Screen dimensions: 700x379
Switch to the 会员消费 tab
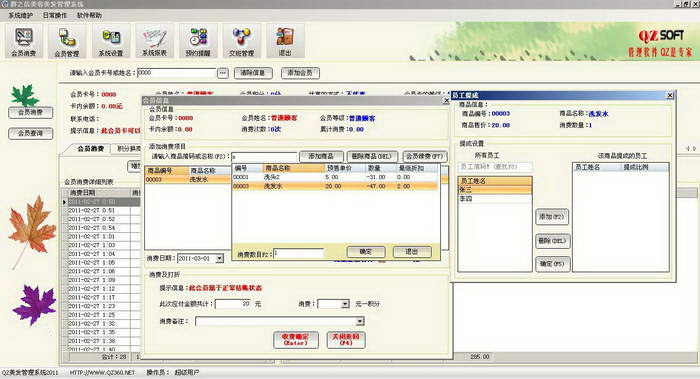91,149
